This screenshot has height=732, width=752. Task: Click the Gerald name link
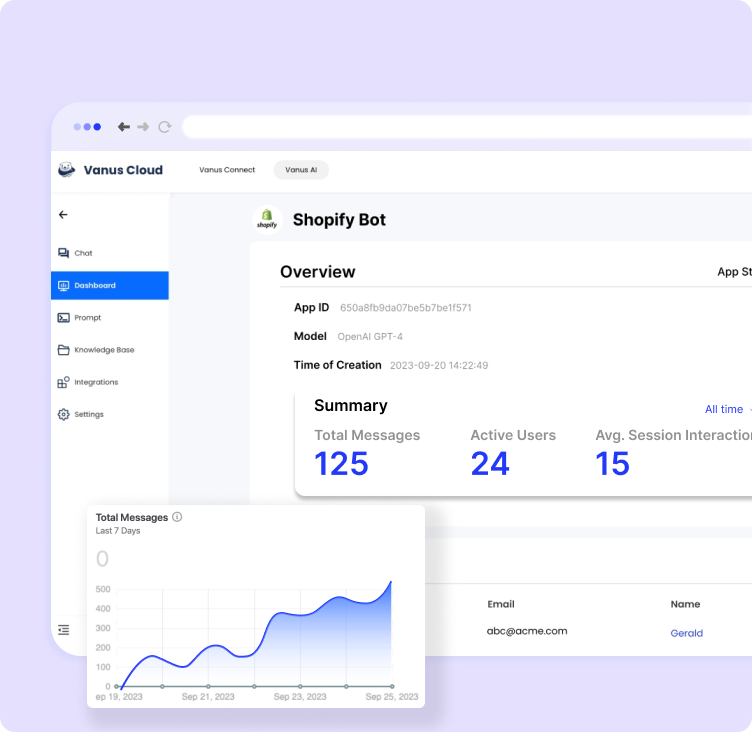click(x=686, y=633)
